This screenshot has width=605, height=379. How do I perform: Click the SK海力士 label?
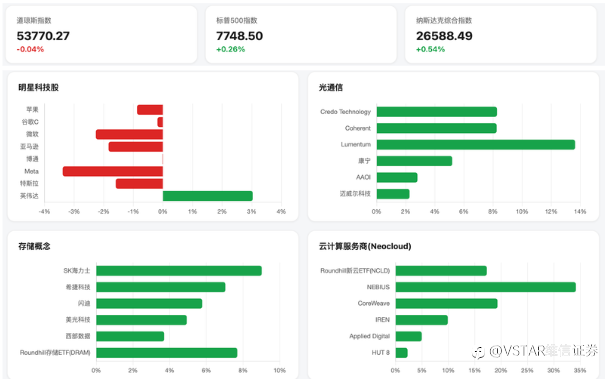point(77,271)
